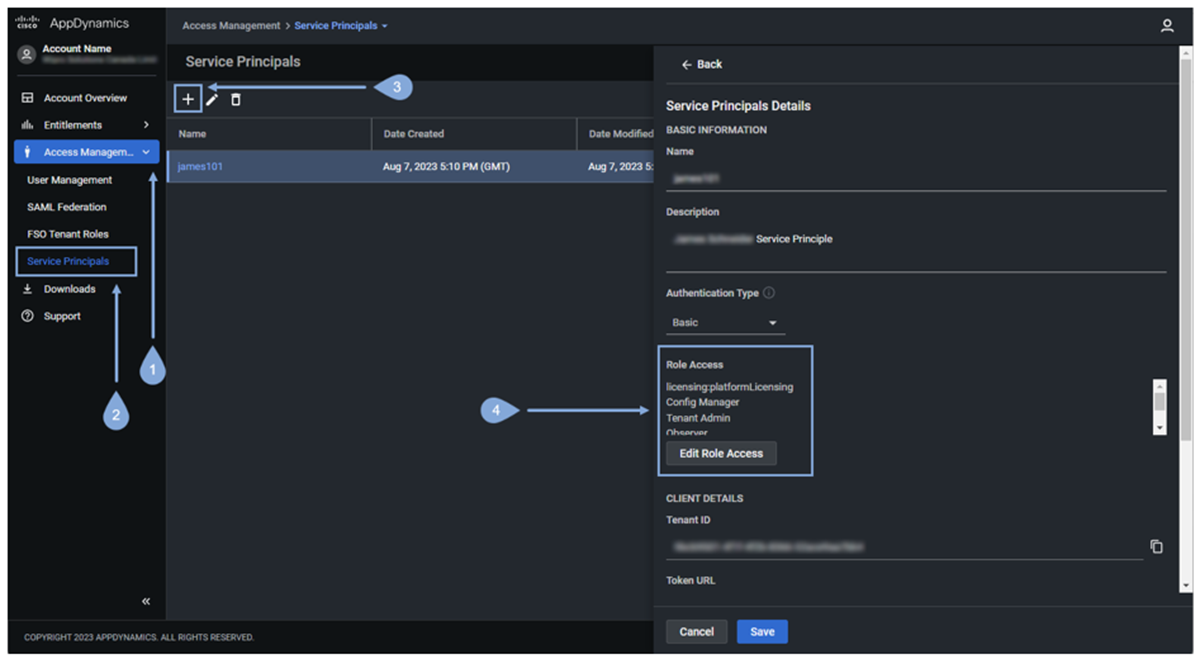The height and width of the screenshot is (659, 1200).
Task: Click the Edit Role Access button
Action: coord(721,453)
